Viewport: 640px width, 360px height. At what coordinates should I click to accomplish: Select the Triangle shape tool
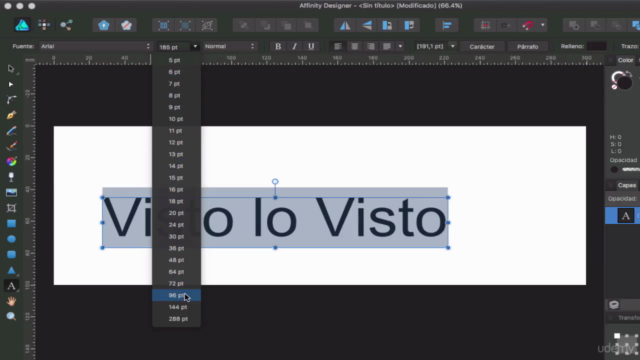11,270
